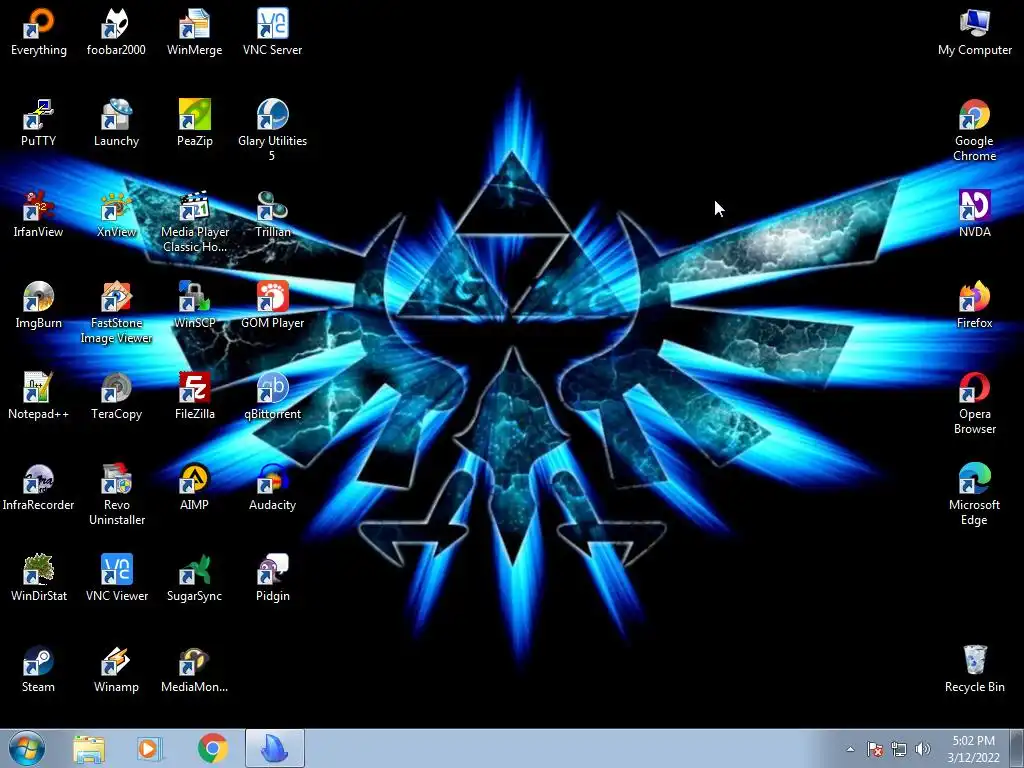Click the Show Desktop strip
Screen dimensions: 1024x768
click(1017, 749)
